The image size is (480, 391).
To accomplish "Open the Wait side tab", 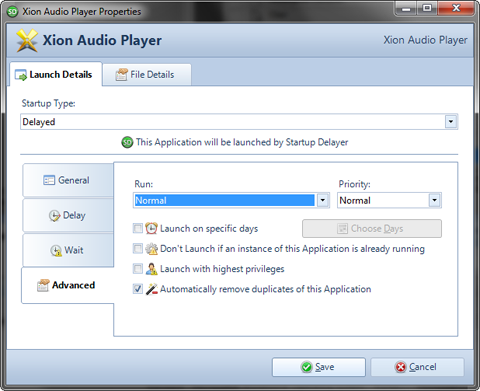I will 68,250.
